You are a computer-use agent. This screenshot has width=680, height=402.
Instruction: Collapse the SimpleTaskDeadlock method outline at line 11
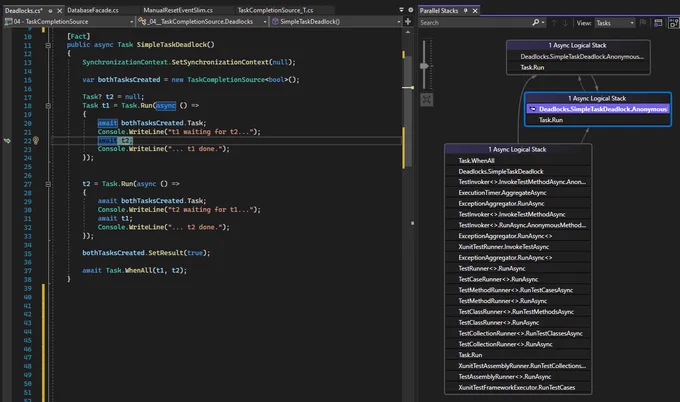tap(48, 45)
